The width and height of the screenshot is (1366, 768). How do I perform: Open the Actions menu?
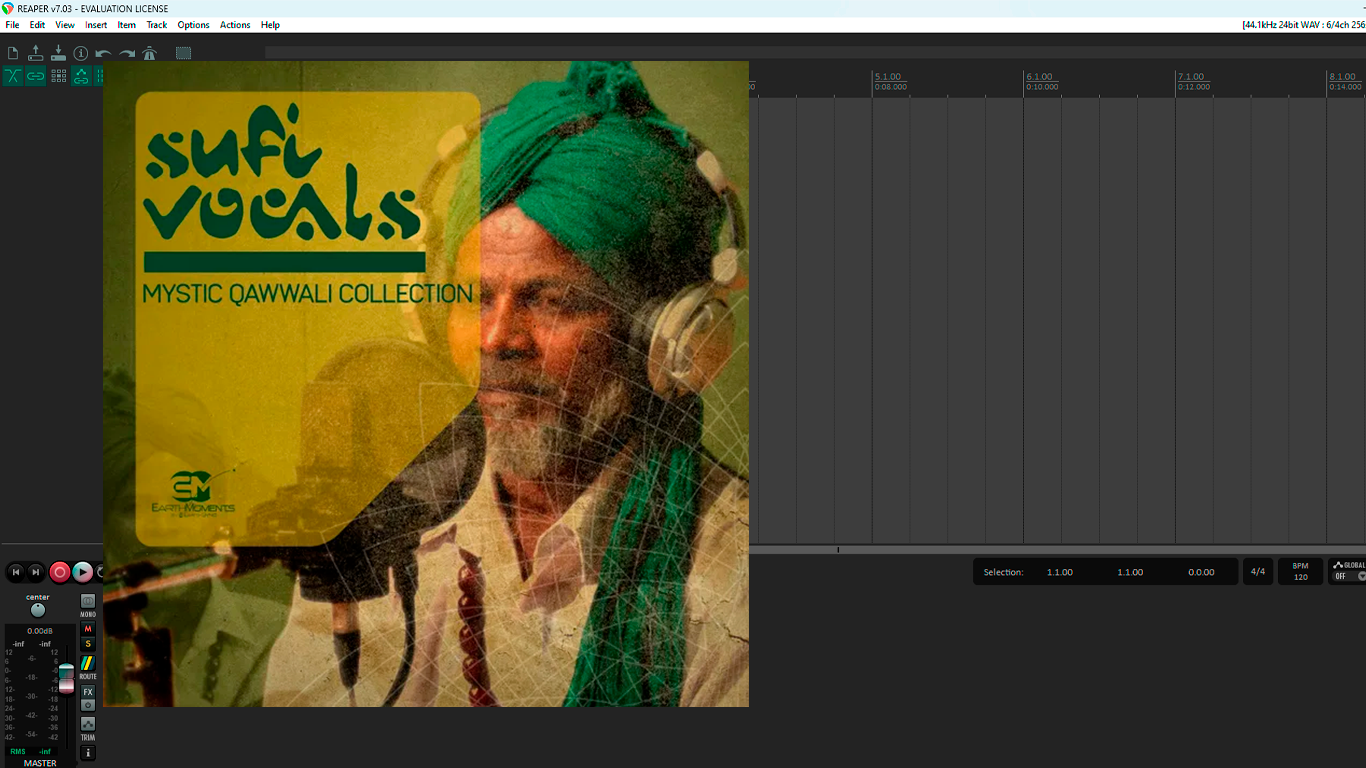tap(235, 25)
